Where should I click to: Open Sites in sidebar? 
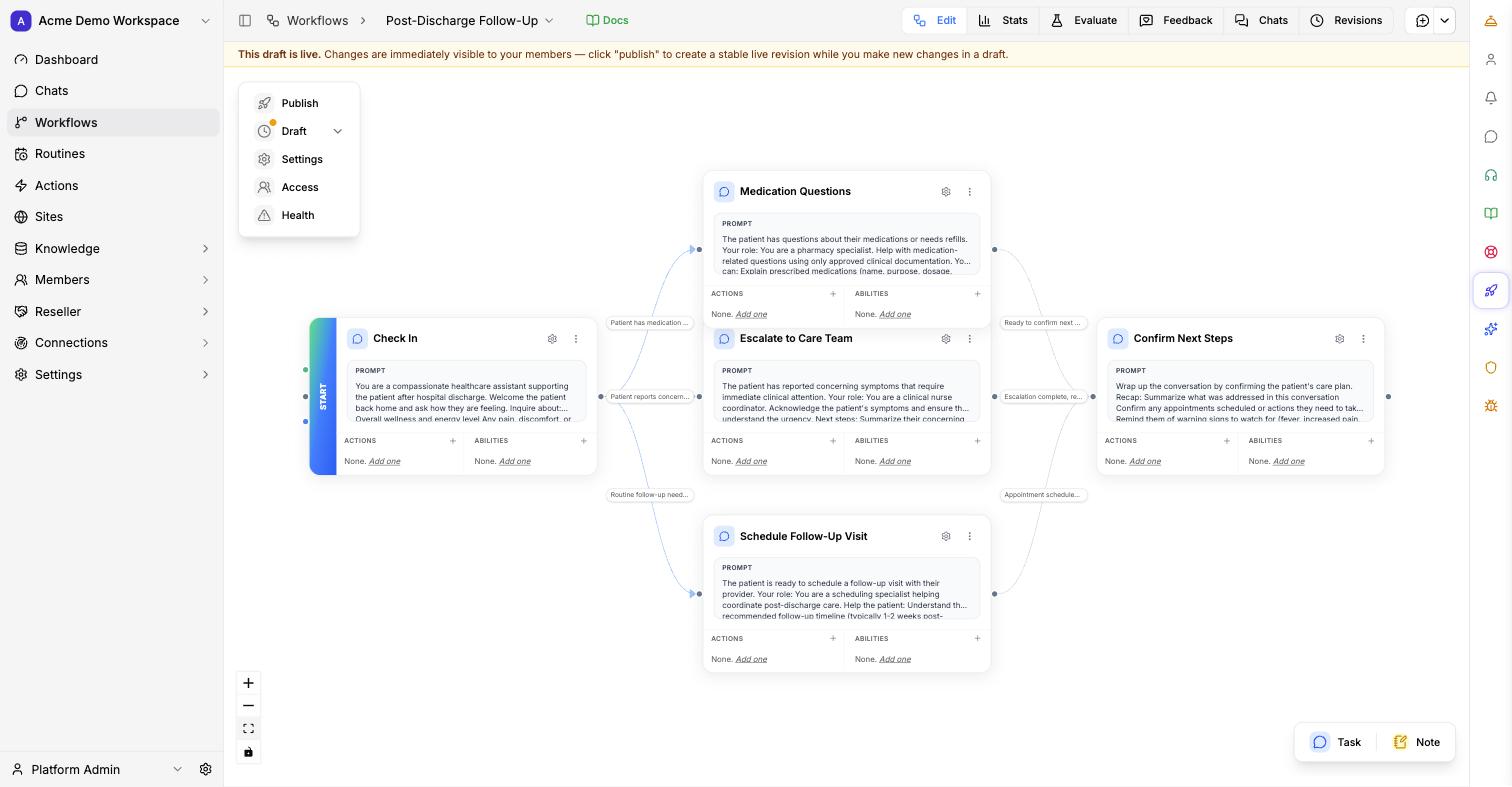coord(113,217)
